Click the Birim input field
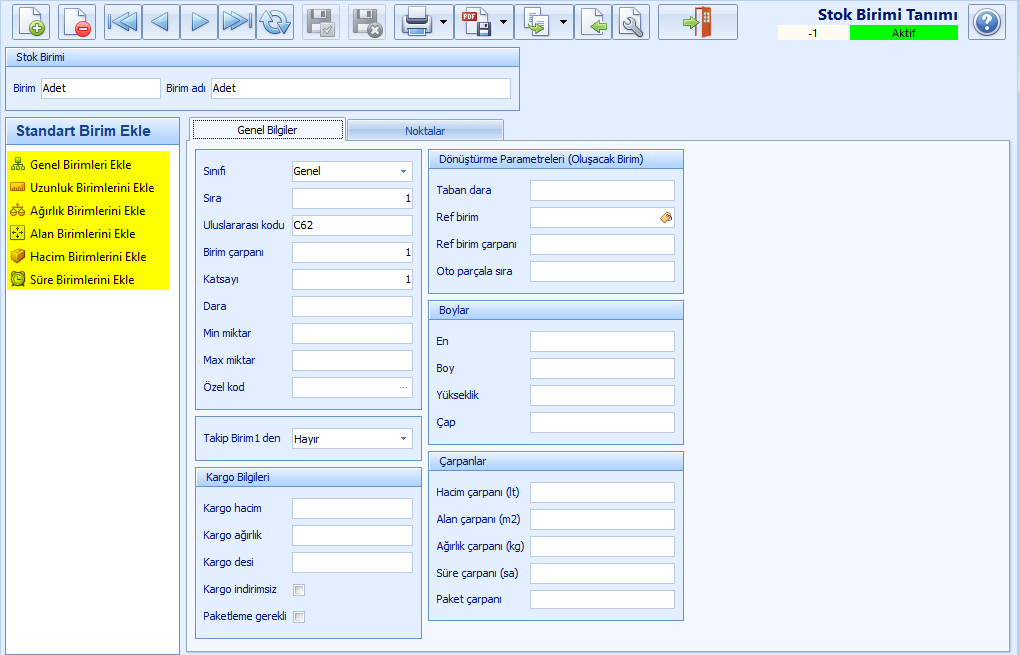1020x655 pixels. (x=101, y=88)
